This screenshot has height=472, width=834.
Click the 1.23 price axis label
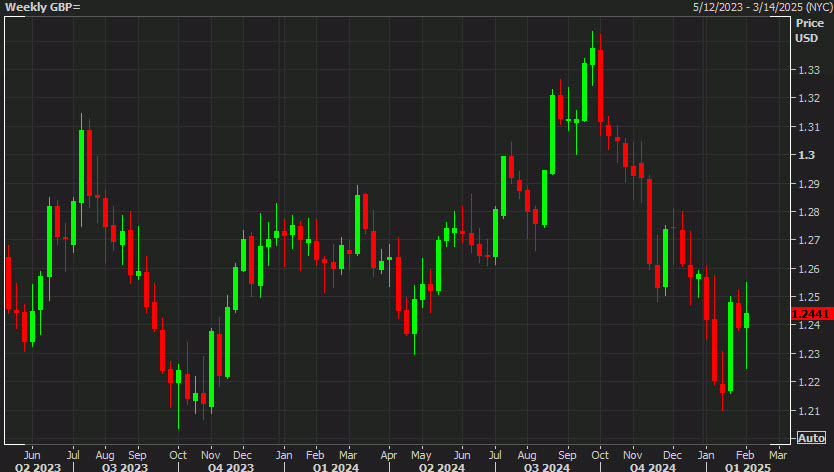point(809,354)
